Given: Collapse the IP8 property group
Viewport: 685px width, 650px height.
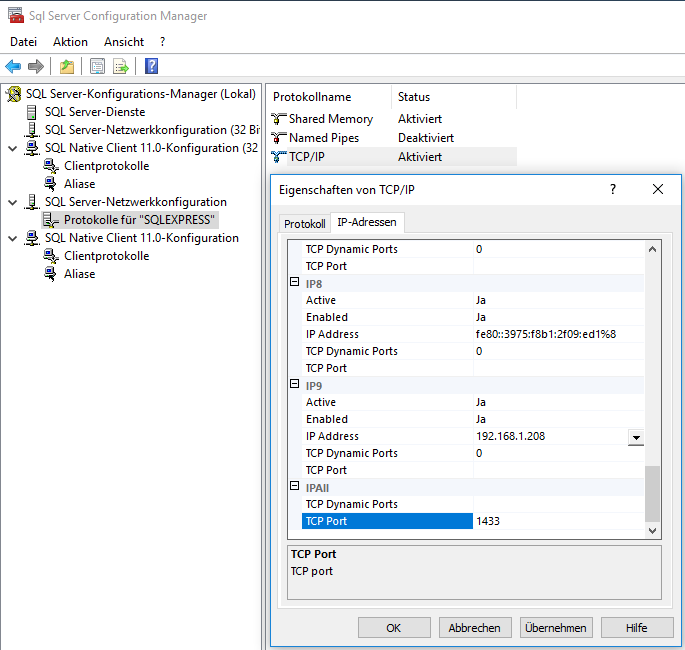Looking at the screenshot, I should 295,283.
